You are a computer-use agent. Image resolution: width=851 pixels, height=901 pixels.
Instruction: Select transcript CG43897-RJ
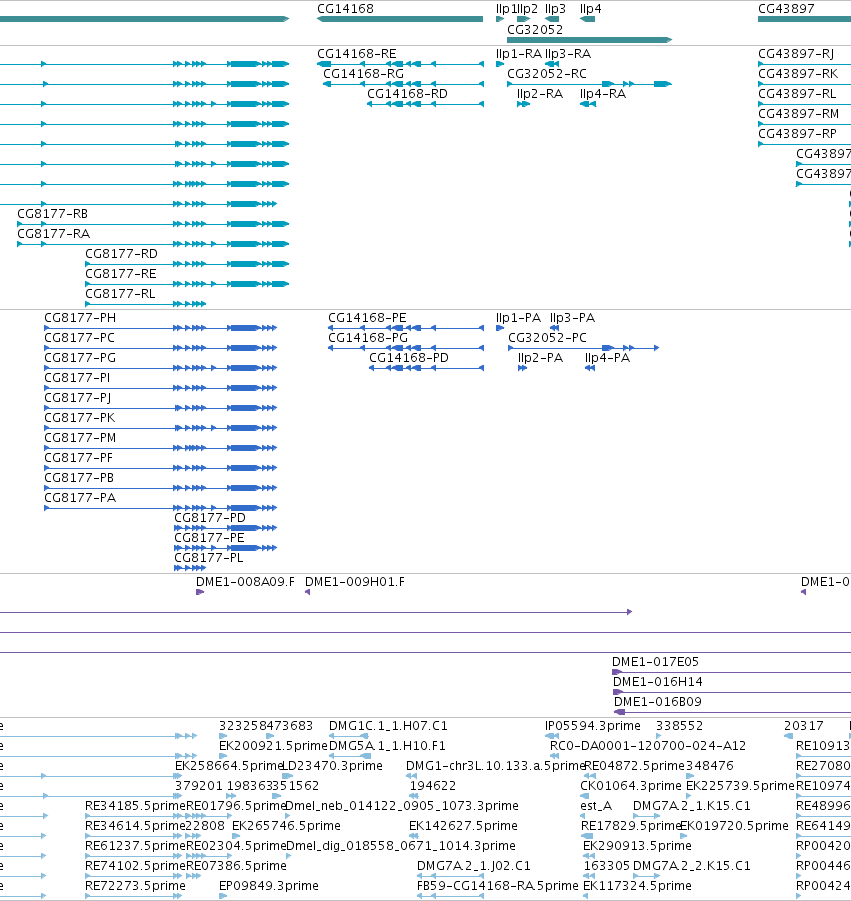[796, 53]
